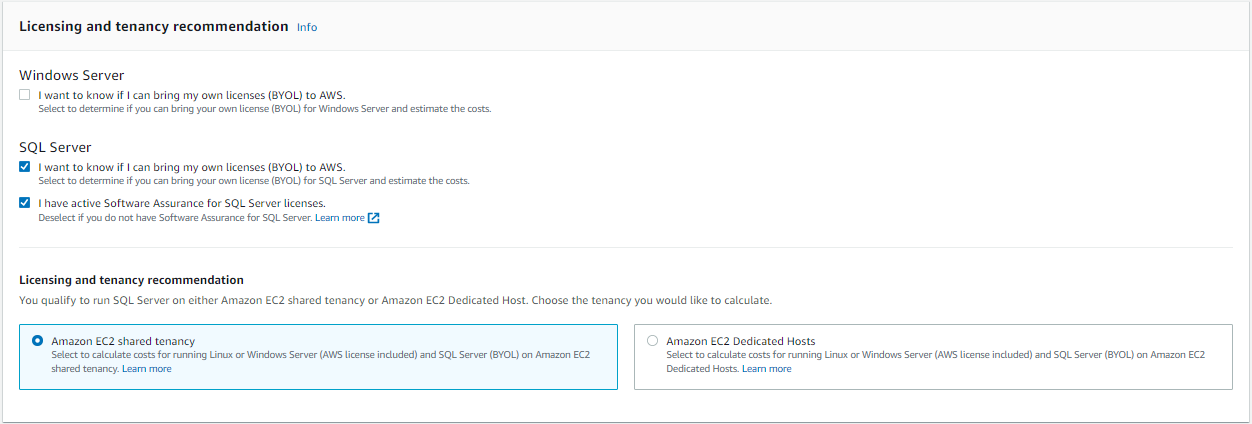1252x424 pixels.
Task: Select the Amazon EC2 shared tenancy radio button
Action: (x=38, y=341)
